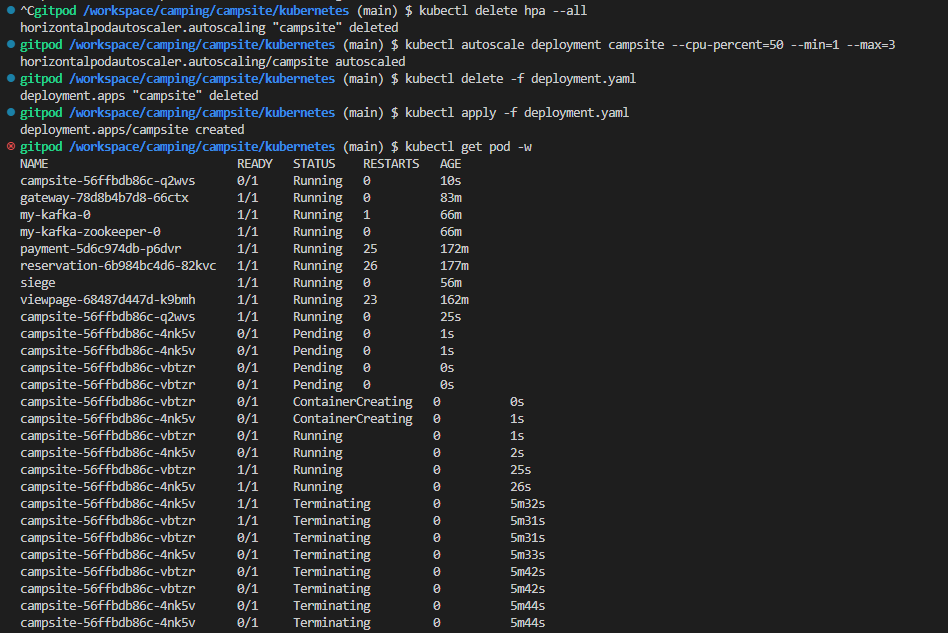The height and width of the screenshot is (633, 948).
Task: Click restart count '26' in reservation row
Action: click(370, 265)
